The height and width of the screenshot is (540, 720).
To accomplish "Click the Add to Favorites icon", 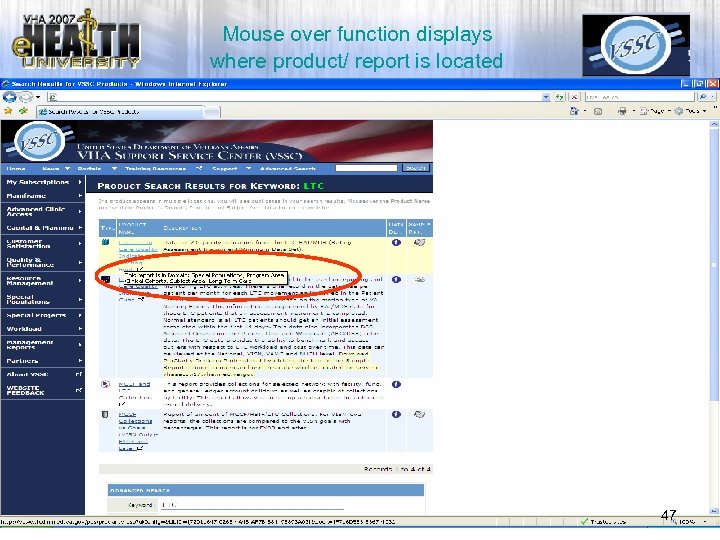I will click(23, 111).
